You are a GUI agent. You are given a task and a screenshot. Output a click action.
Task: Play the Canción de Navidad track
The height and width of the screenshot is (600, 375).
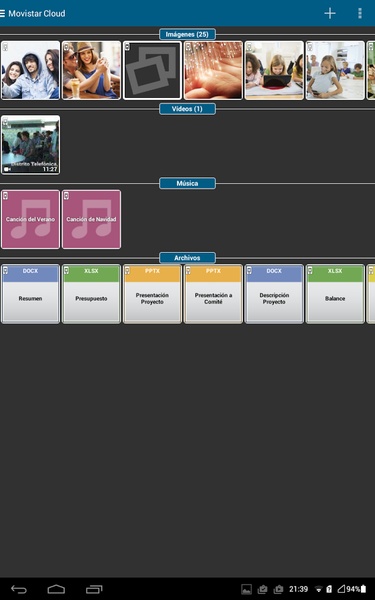91,219
